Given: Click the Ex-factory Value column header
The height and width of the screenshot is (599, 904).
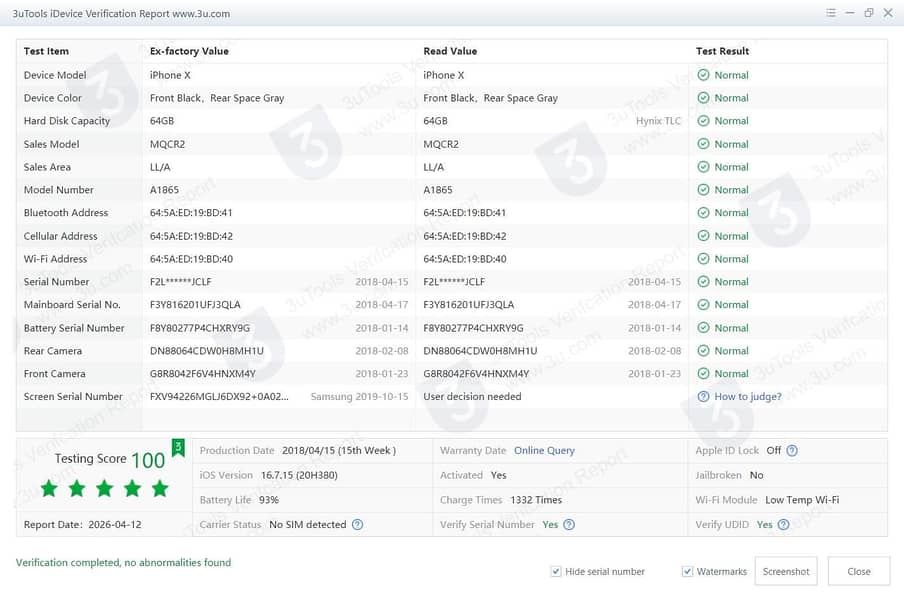Looking at the screenshot, I should [x=189, y=51].
